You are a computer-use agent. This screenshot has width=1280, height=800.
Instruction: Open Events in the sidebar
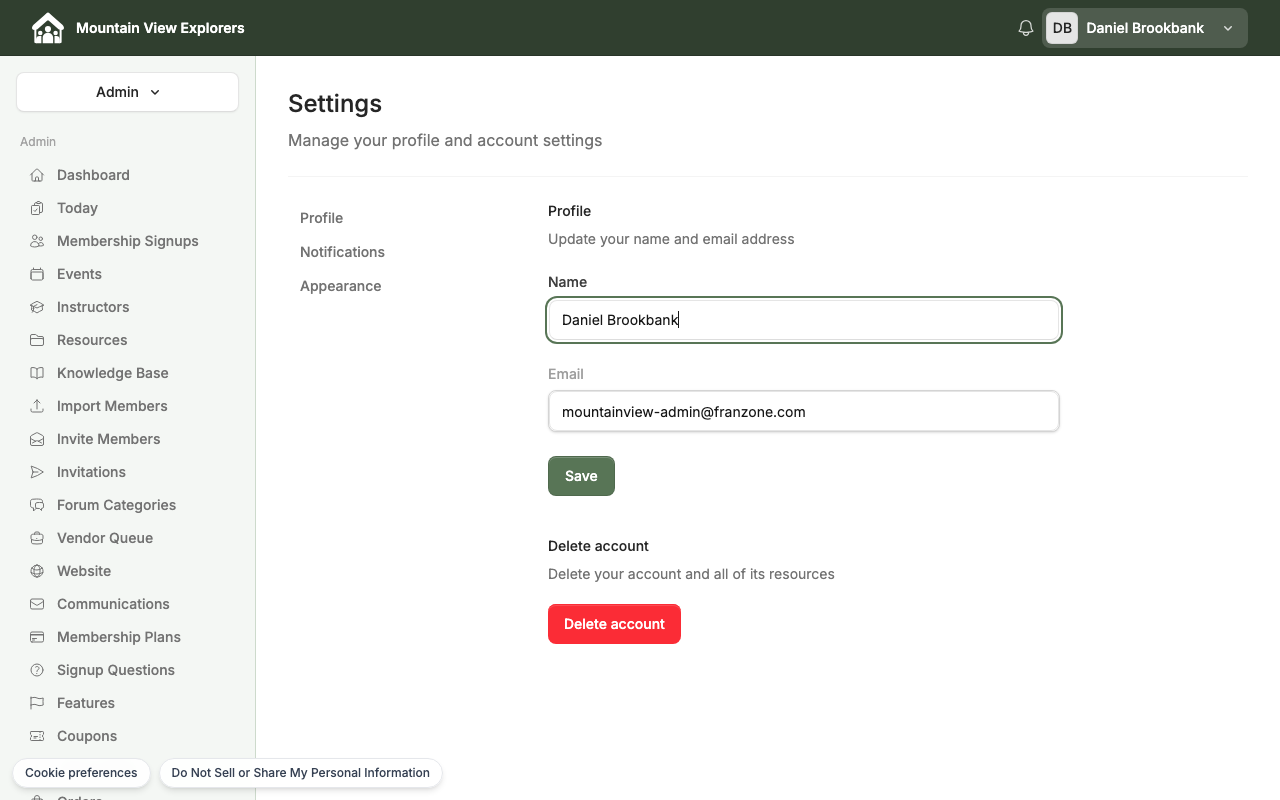coord(79,274)
